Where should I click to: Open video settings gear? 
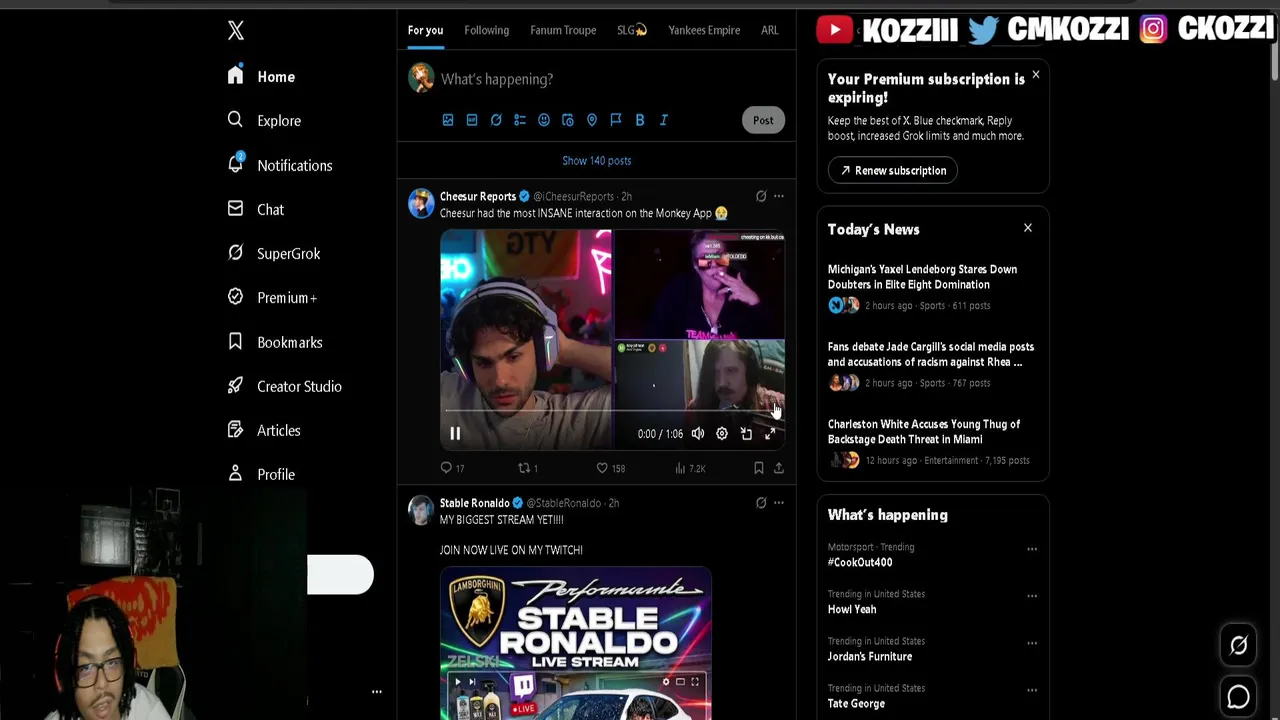click(722, 433)
